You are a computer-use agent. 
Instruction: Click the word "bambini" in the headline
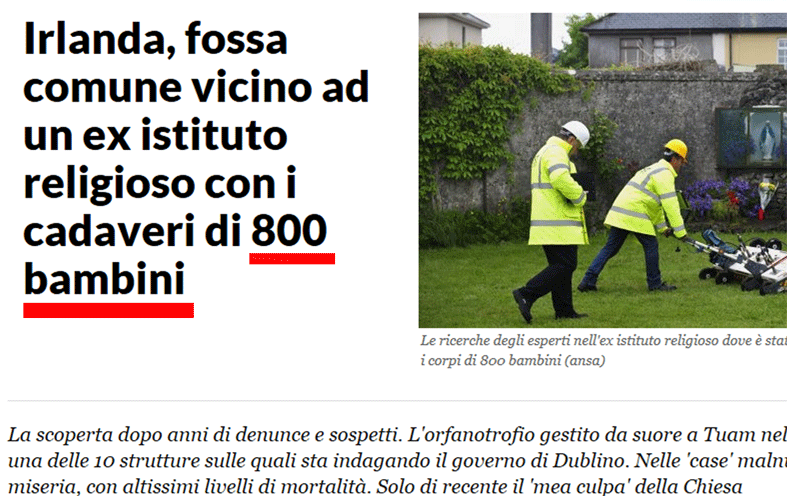point(104,279)
